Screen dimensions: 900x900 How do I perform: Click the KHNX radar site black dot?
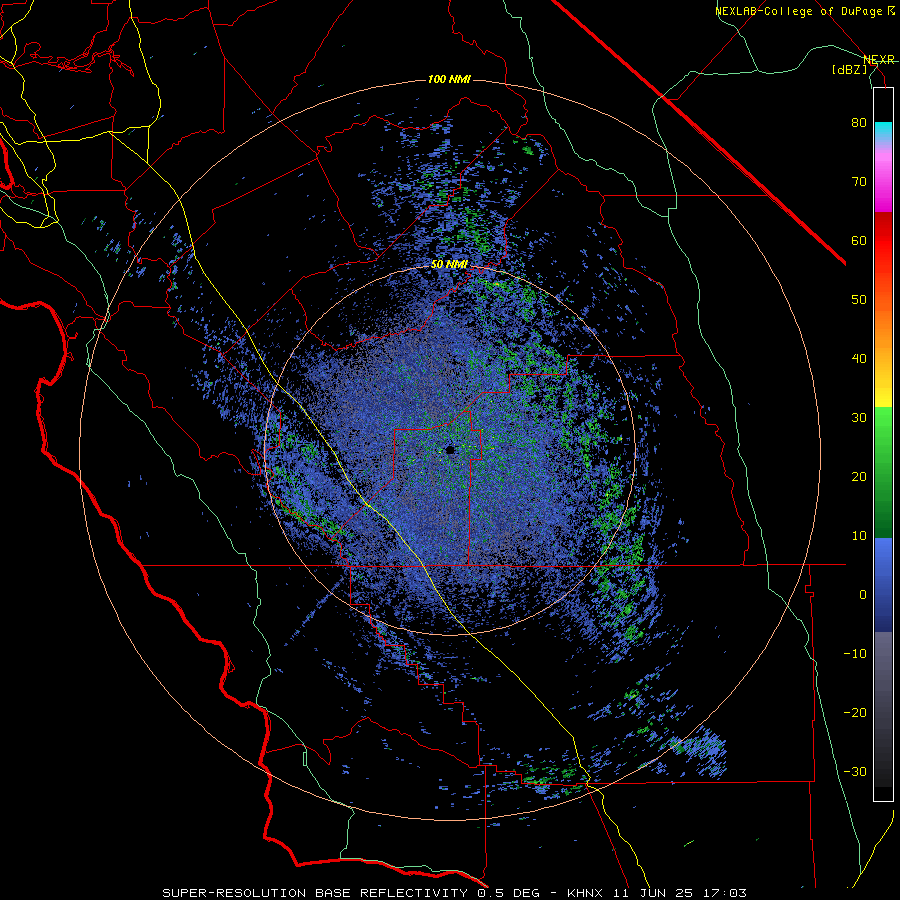[450, 450]
